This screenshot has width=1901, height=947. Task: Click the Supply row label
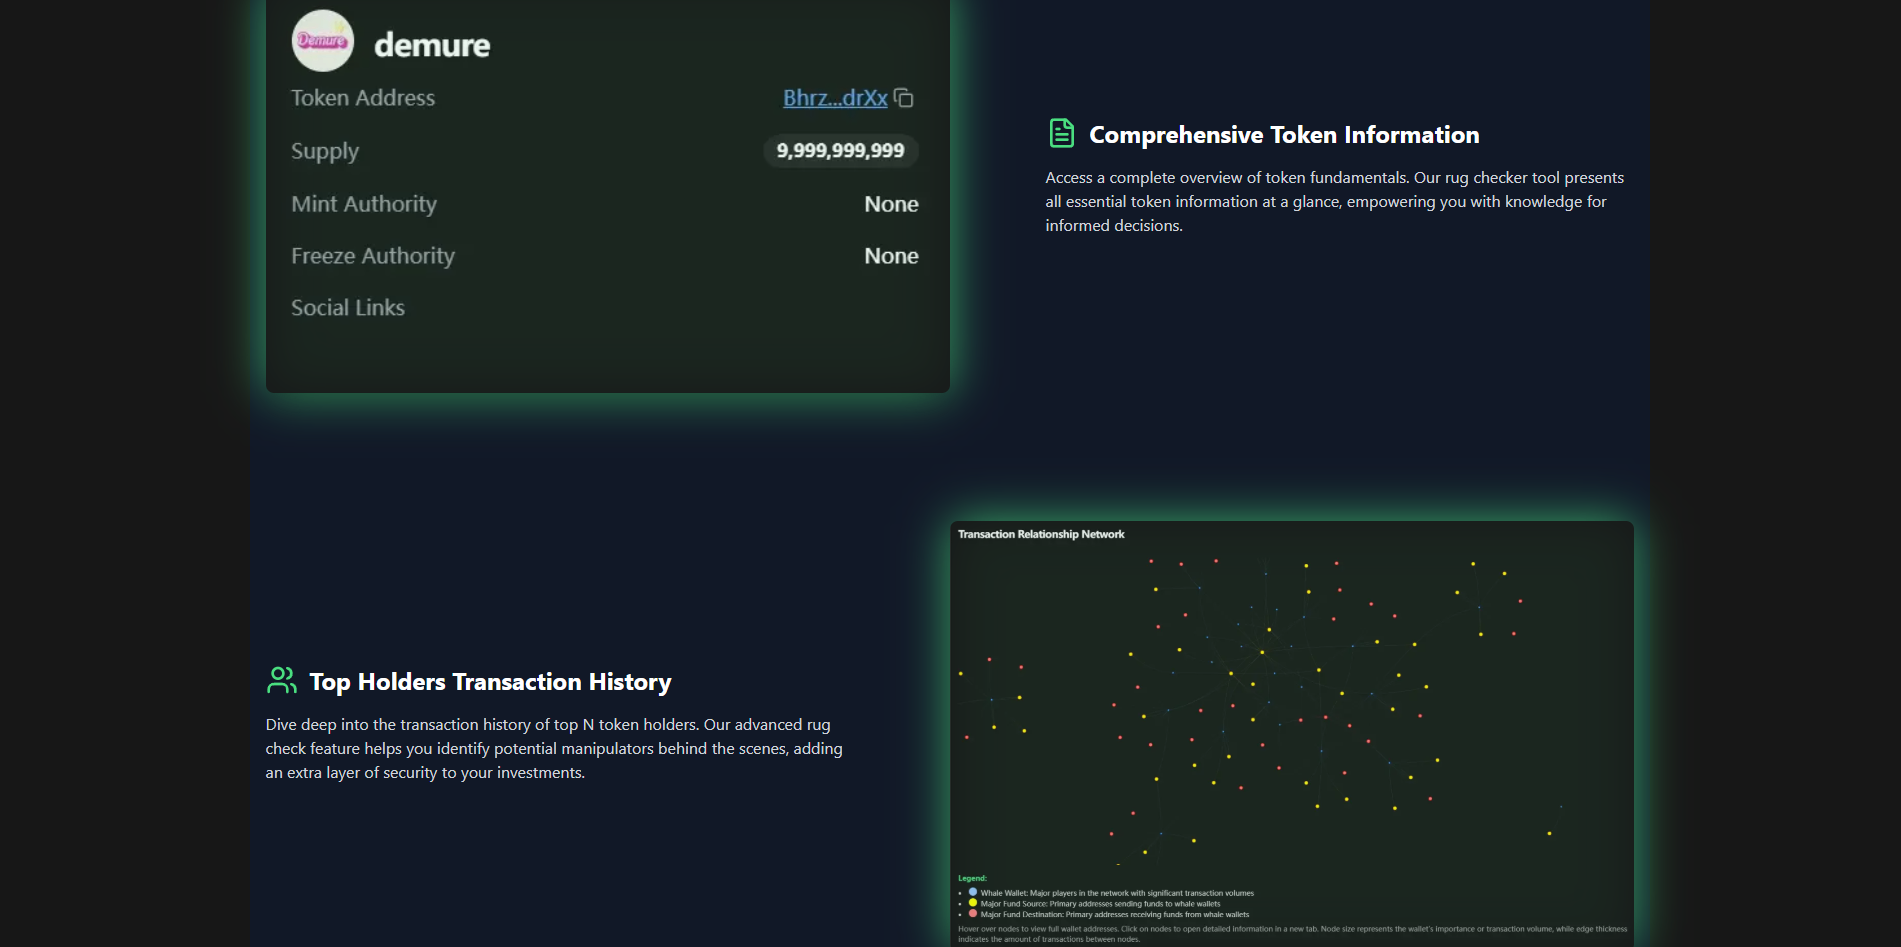pos(325,151)
